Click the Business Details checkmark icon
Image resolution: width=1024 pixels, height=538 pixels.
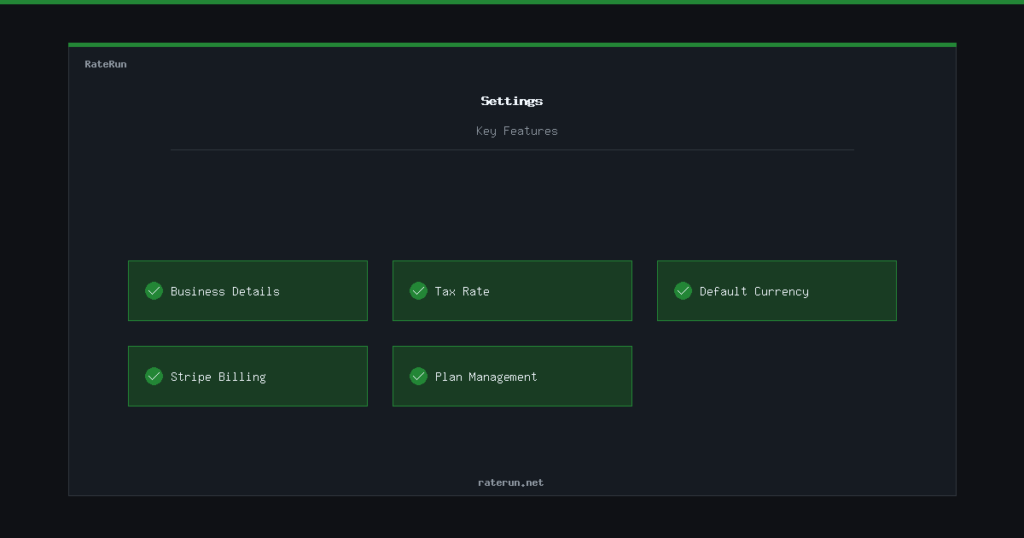tap(154, 291)
